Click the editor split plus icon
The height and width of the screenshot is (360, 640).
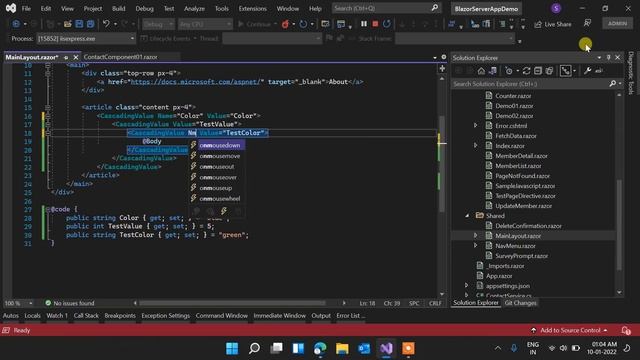(442, 69)
